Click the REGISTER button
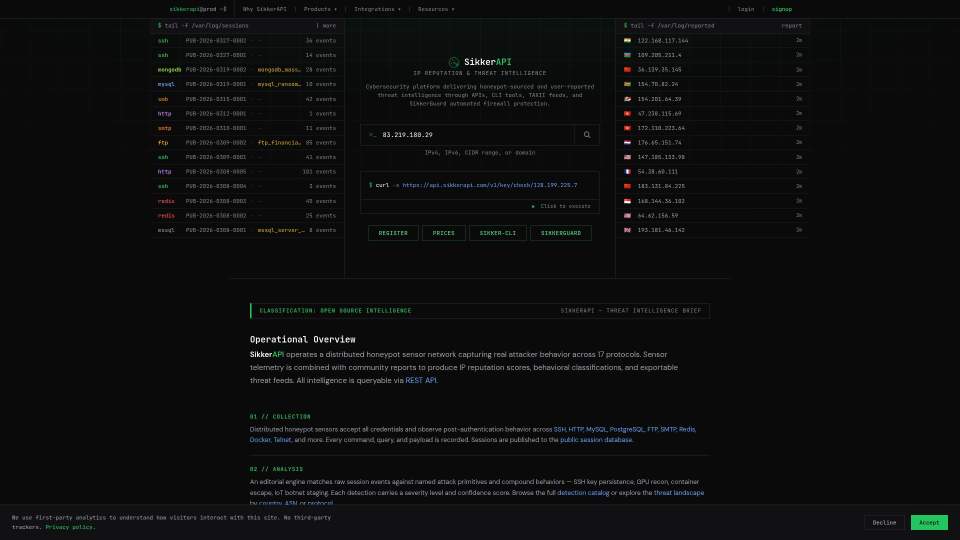Screen dimensions: 960x540 [x=393, y=233]
